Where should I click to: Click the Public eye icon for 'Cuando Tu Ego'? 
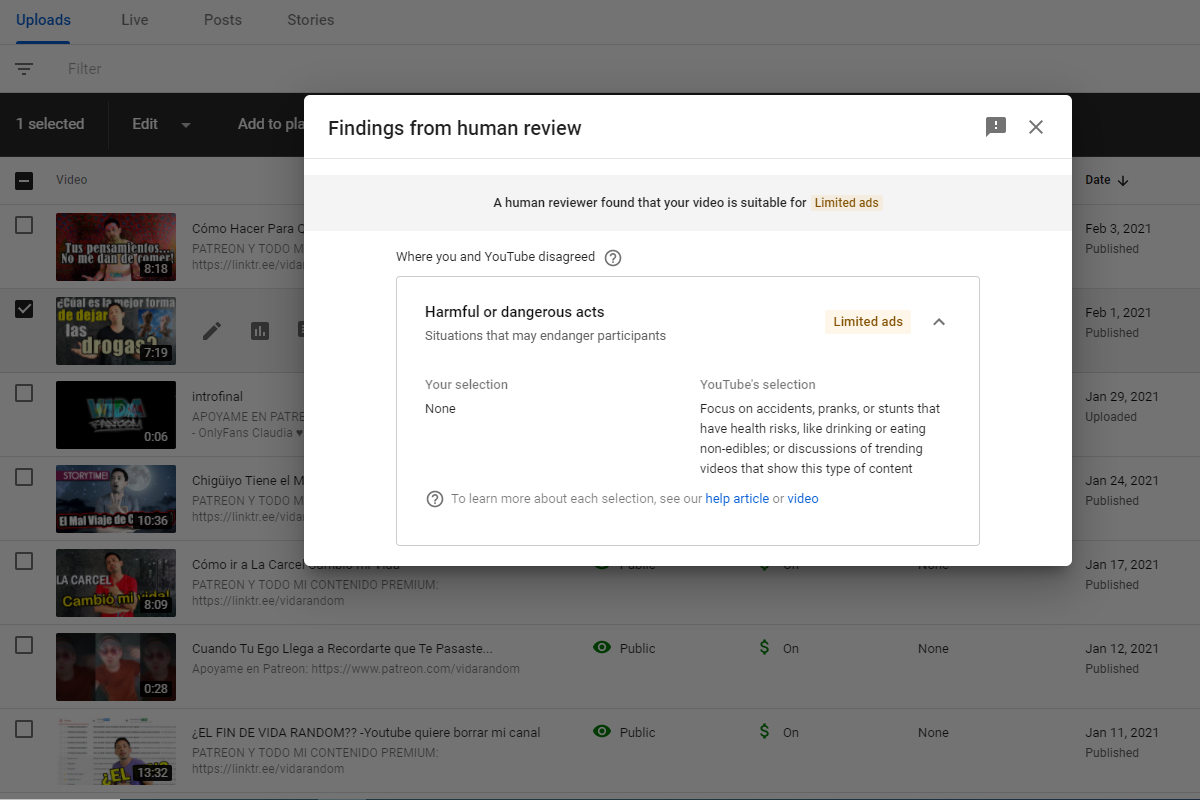[602, 648]
